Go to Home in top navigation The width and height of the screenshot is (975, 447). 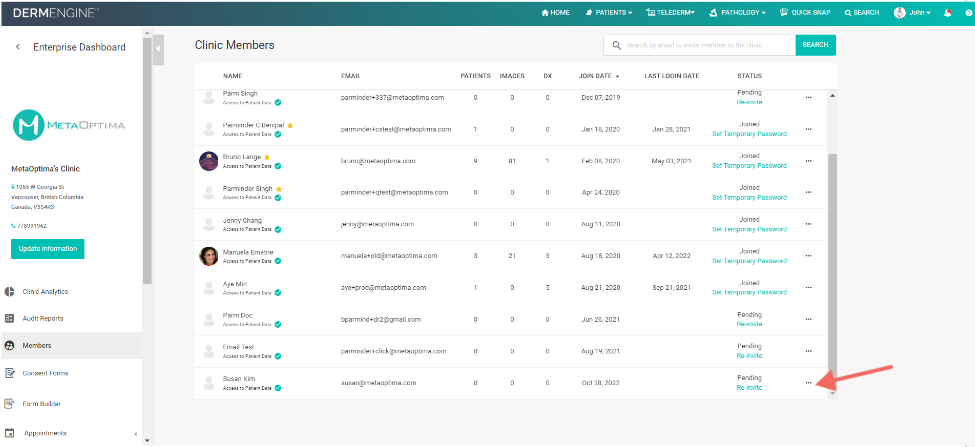pyautogui.click(x=555, y=12)
